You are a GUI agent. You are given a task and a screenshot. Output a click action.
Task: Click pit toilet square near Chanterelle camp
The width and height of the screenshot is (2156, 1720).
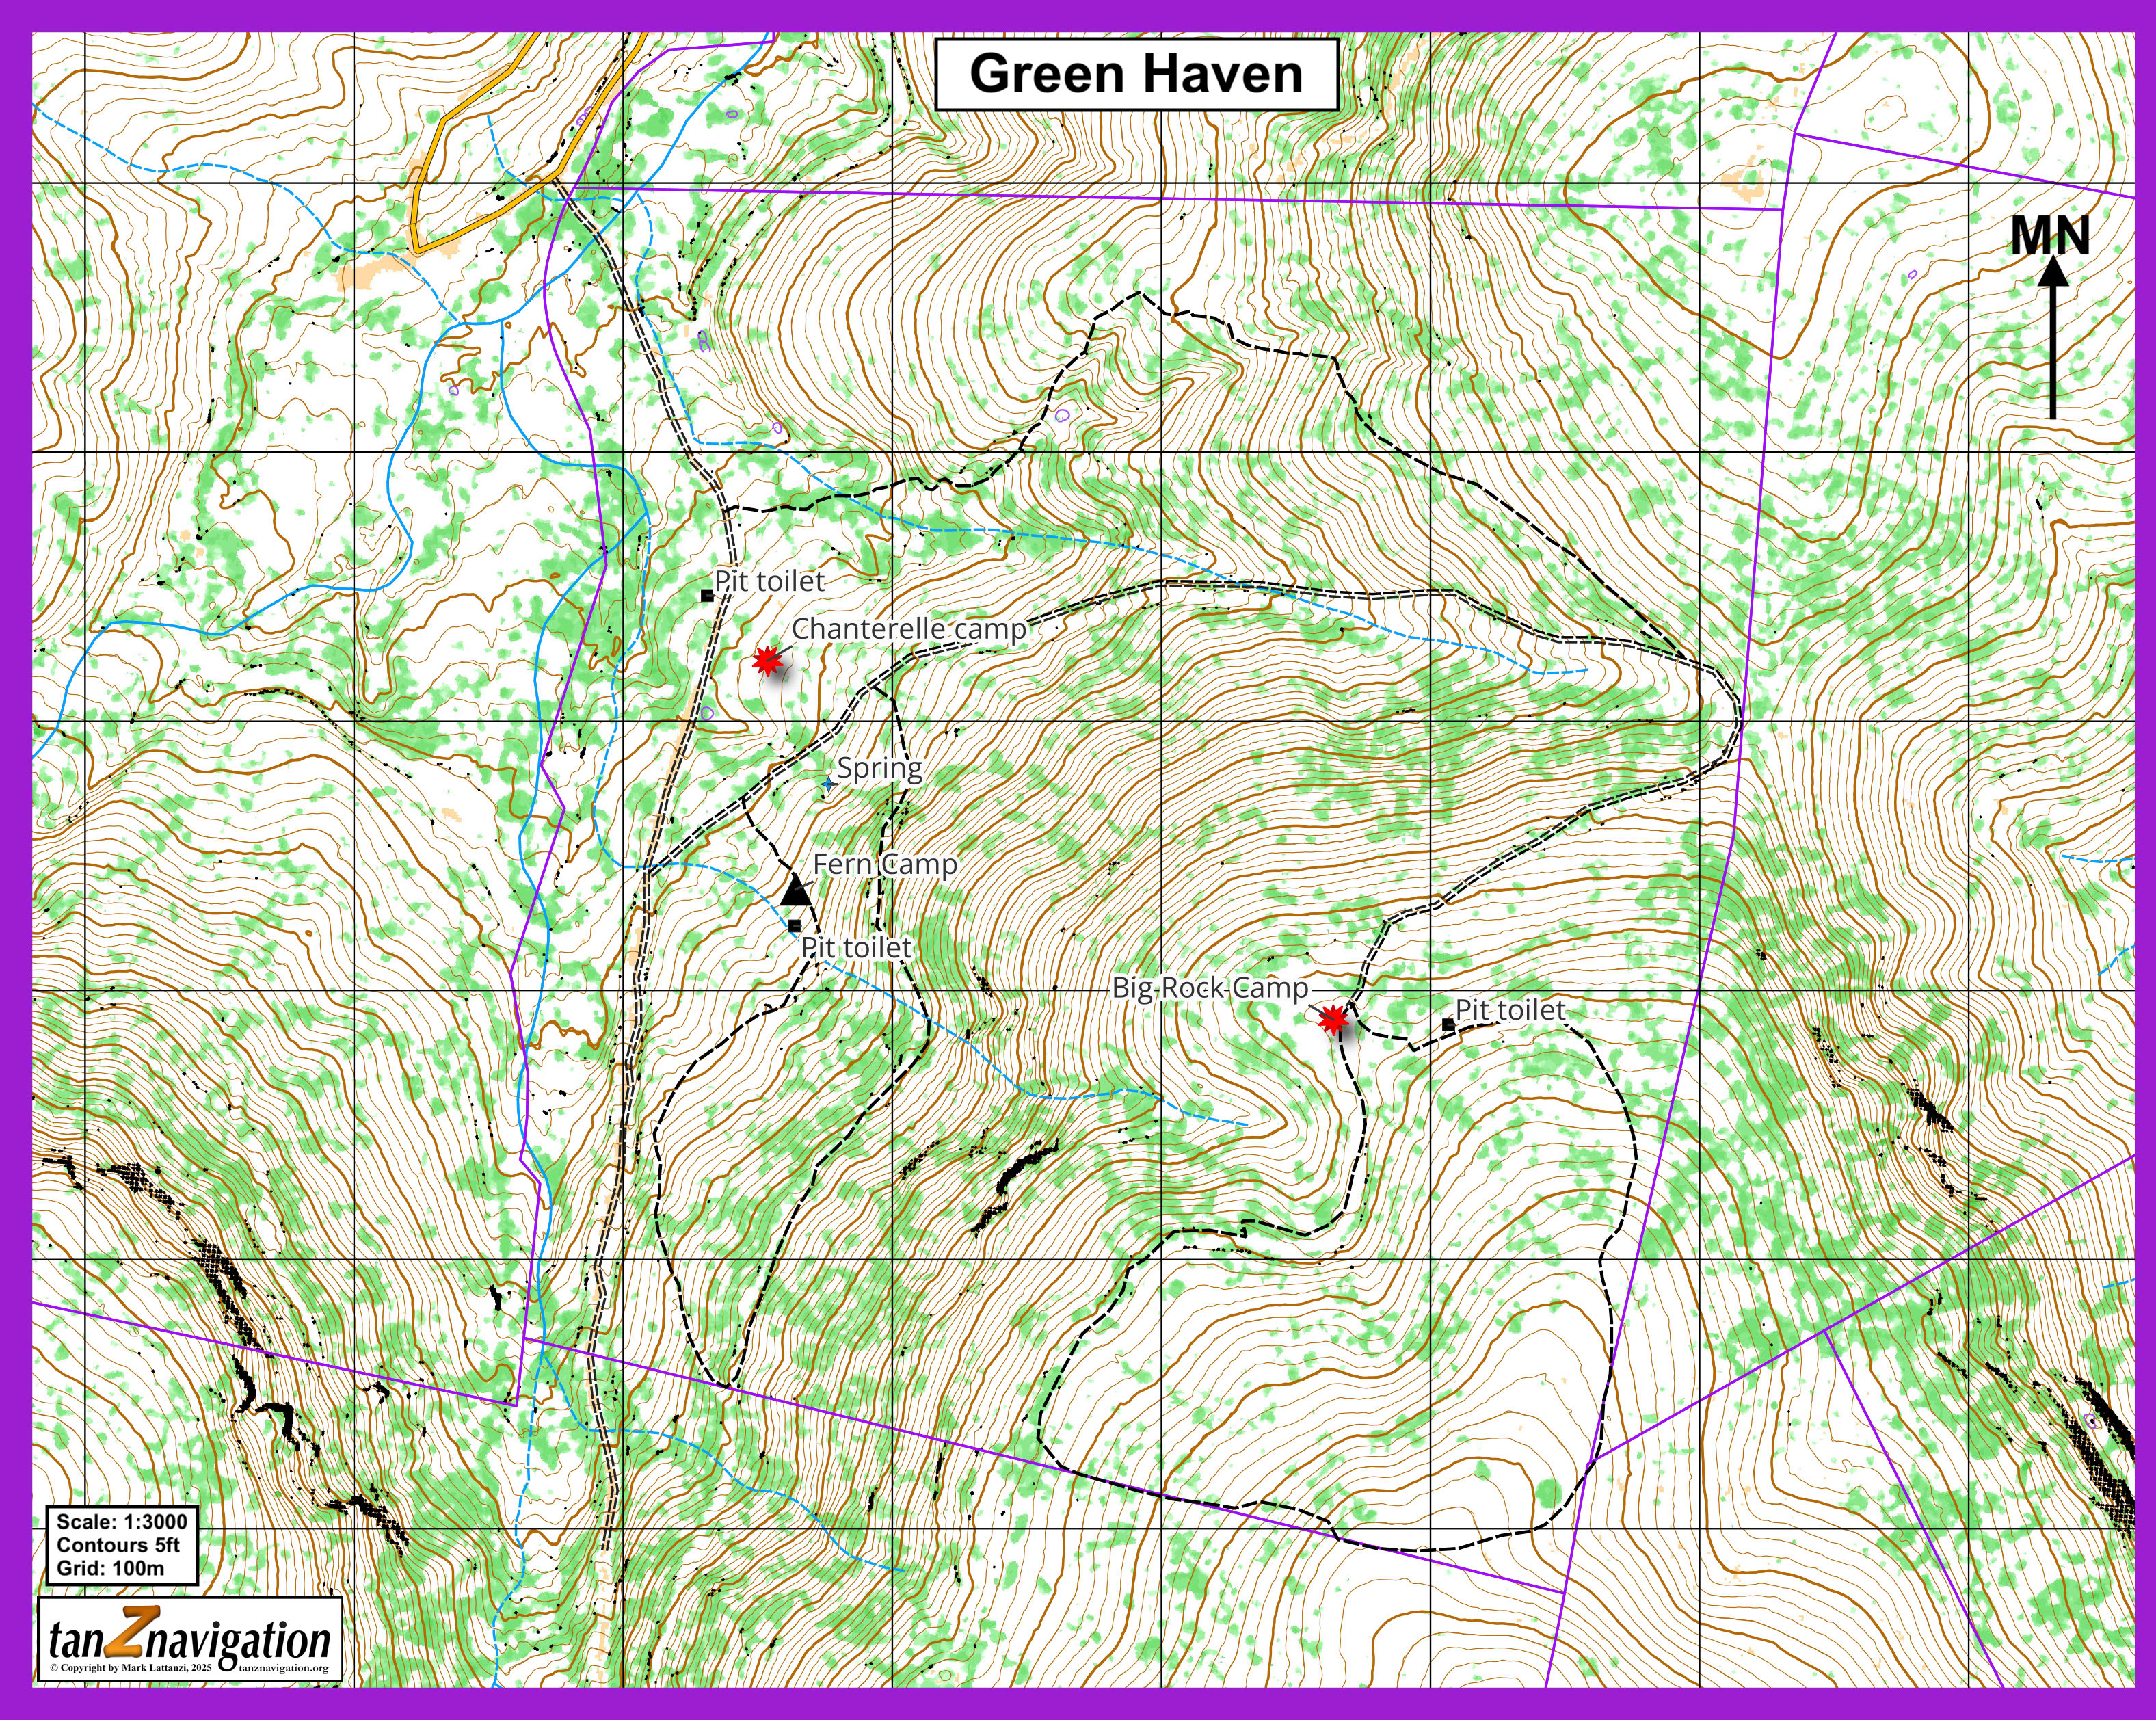[x=707, y=596]
